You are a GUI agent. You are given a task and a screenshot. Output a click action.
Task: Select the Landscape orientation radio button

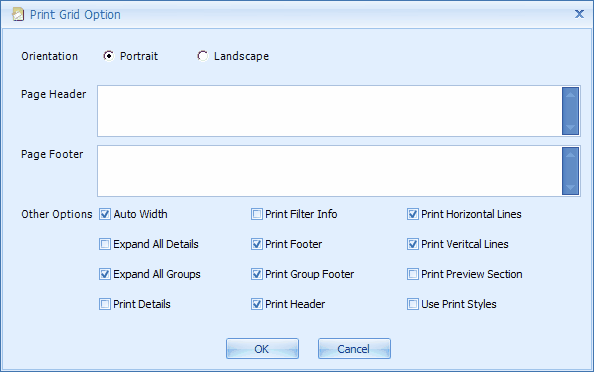coord(203,56)
